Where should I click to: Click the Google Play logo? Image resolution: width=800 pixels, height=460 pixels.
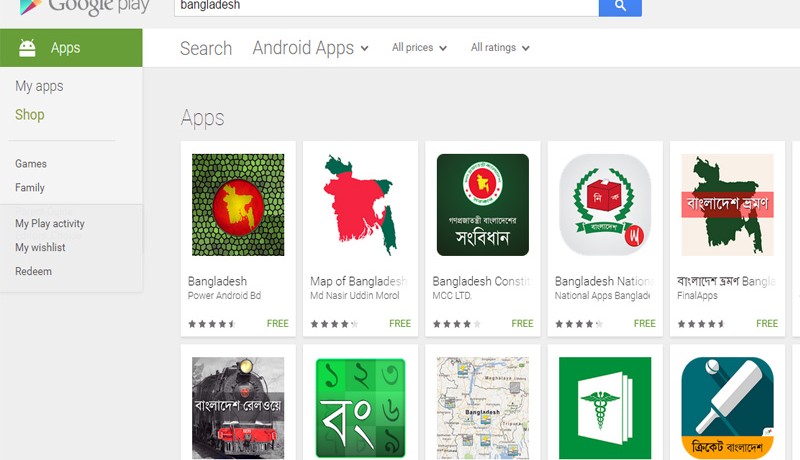pos(84,7)
